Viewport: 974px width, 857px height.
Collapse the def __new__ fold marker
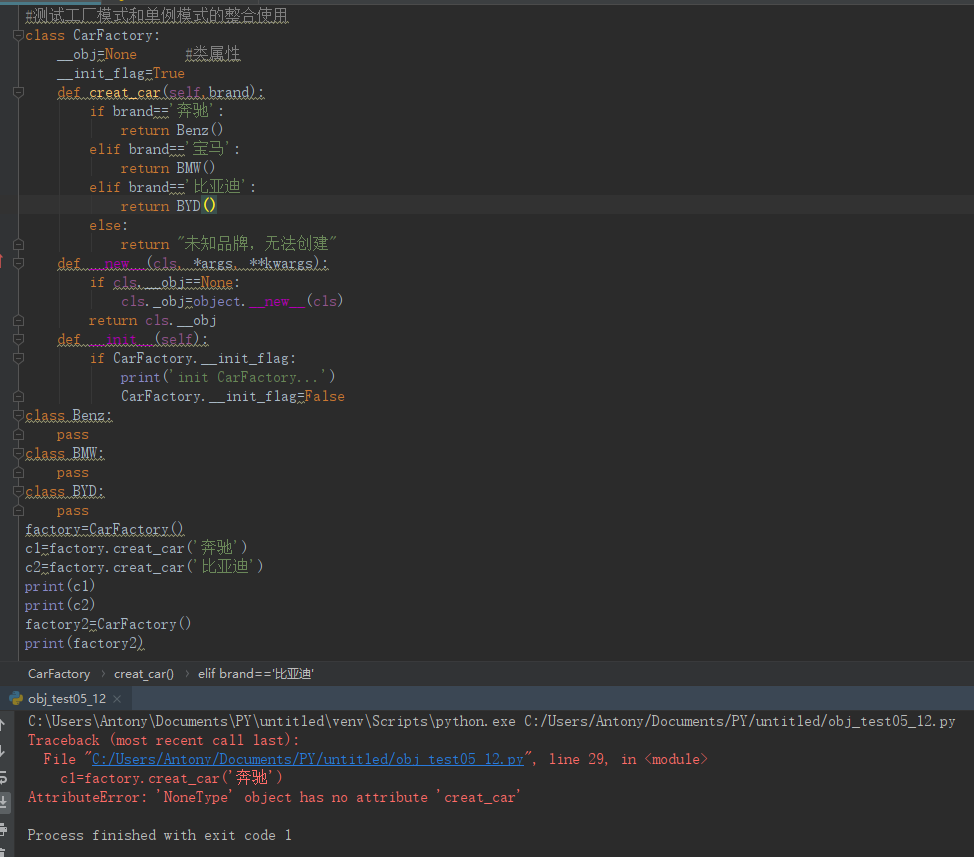[18, 263]
